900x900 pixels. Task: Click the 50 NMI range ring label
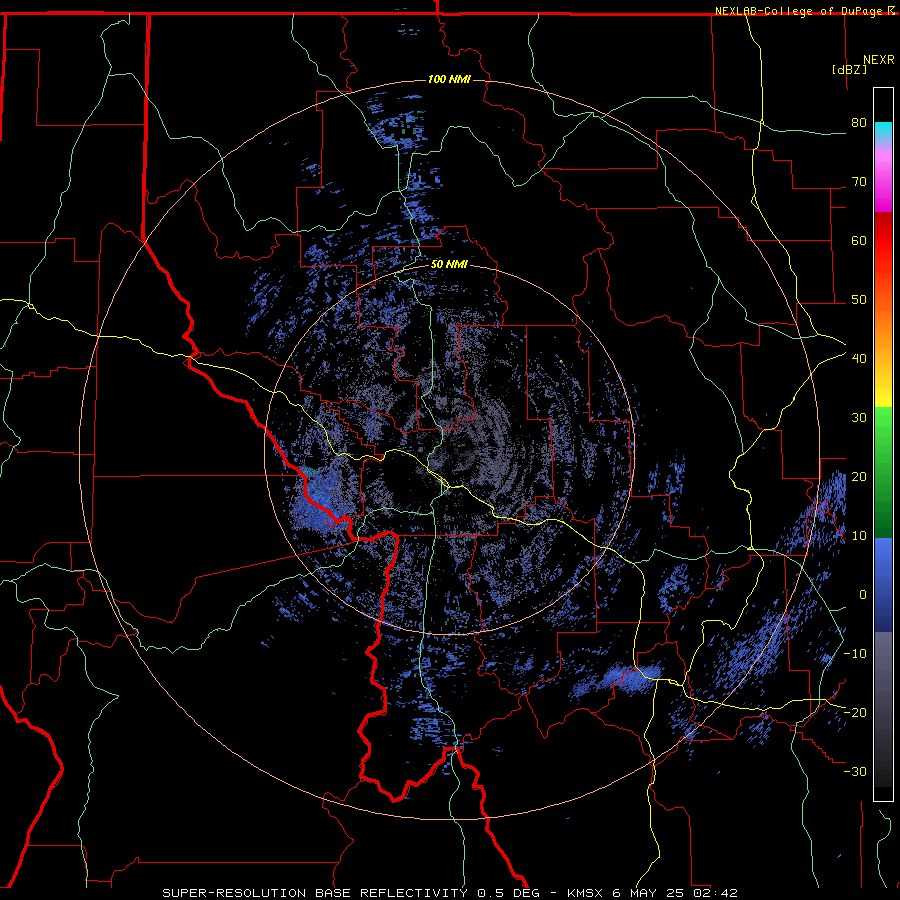point(449,265)
